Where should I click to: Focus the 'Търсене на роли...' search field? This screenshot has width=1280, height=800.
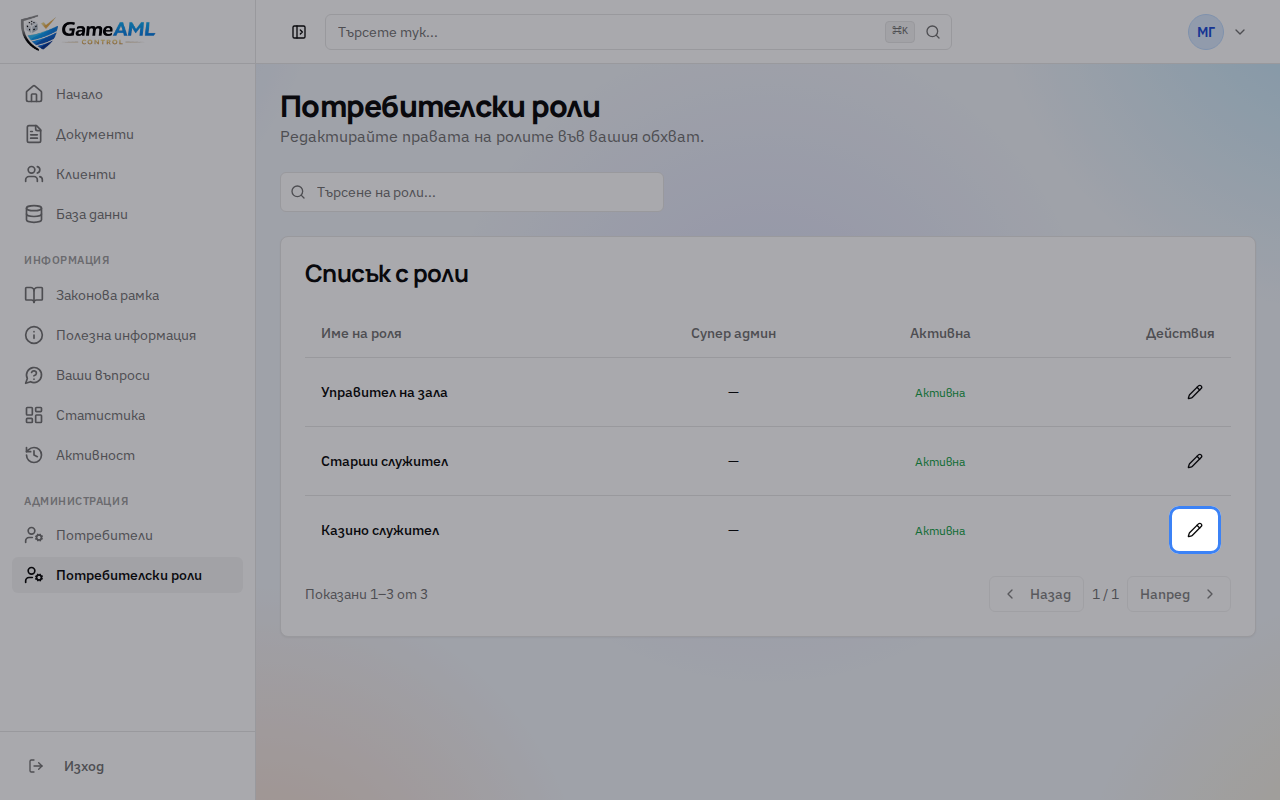click(472, 192)
